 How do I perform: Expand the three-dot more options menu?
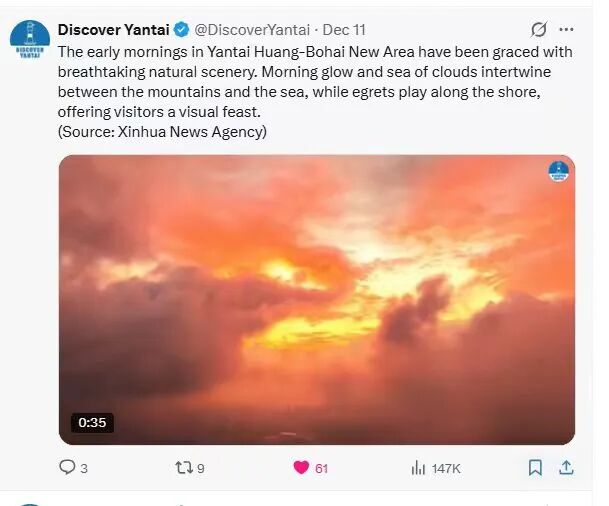tap(567, 29)
